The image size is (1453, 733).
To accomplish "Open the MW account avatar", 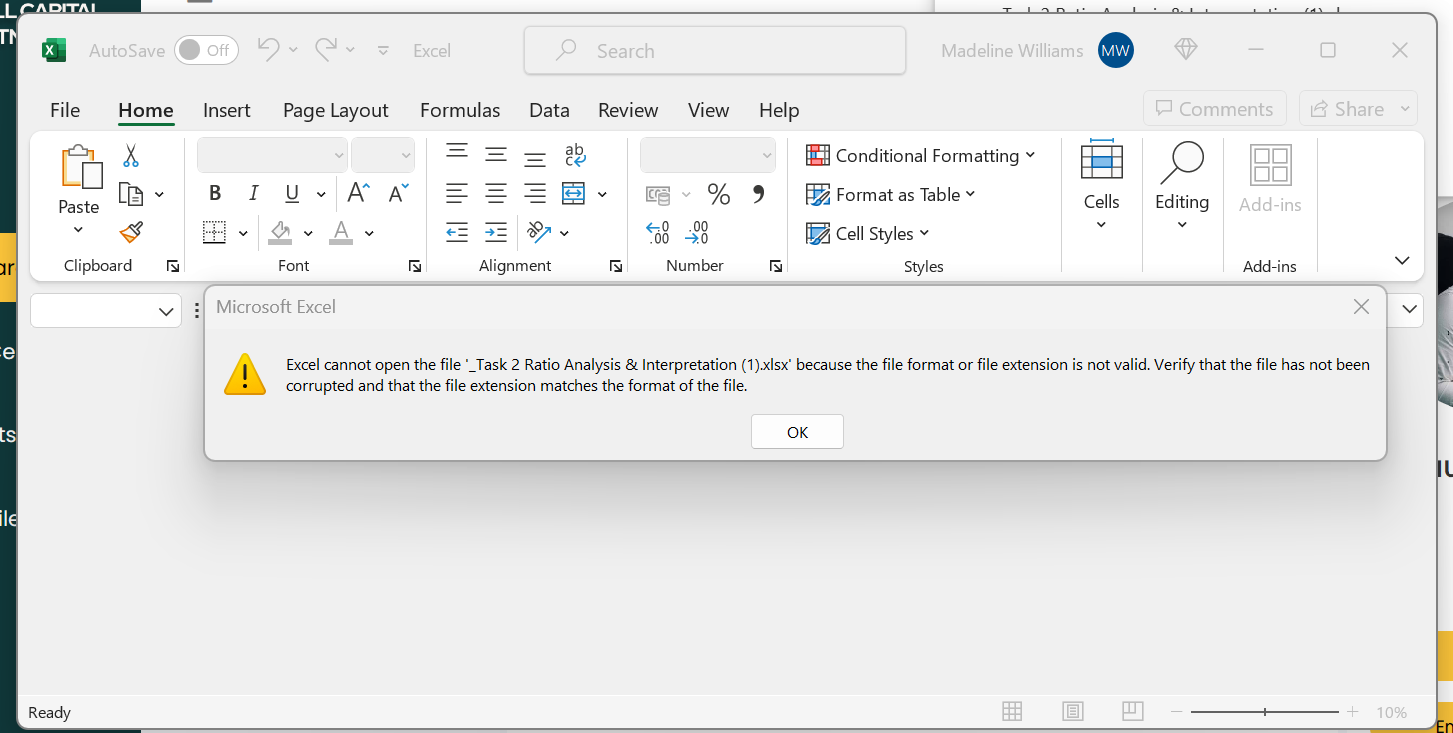I will 1116,50.
